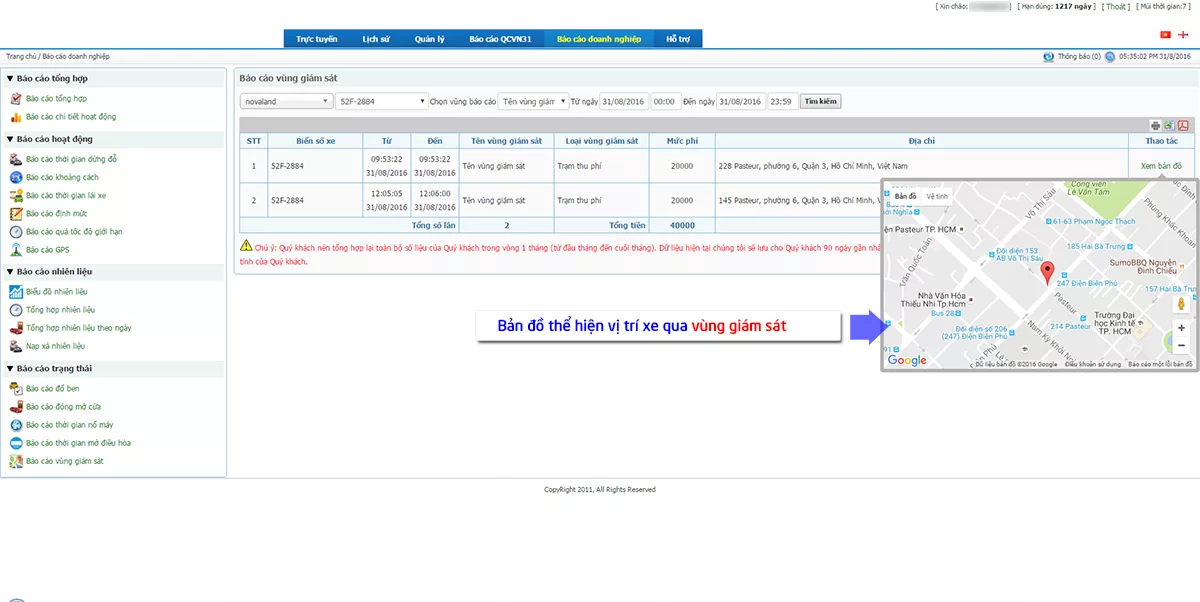Click the Báo cáo thời gian dừng đỗ icon
Screen dimensions: 1200x602
(16, 159)
